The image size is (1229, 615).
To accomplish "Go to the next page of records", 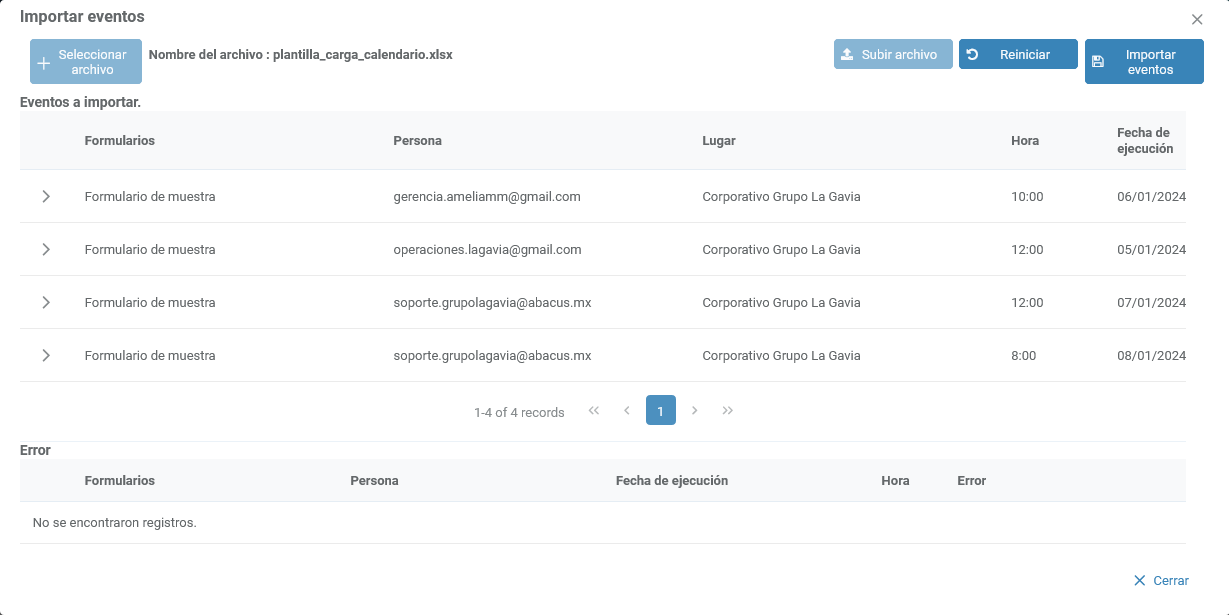I will (694, 411).
